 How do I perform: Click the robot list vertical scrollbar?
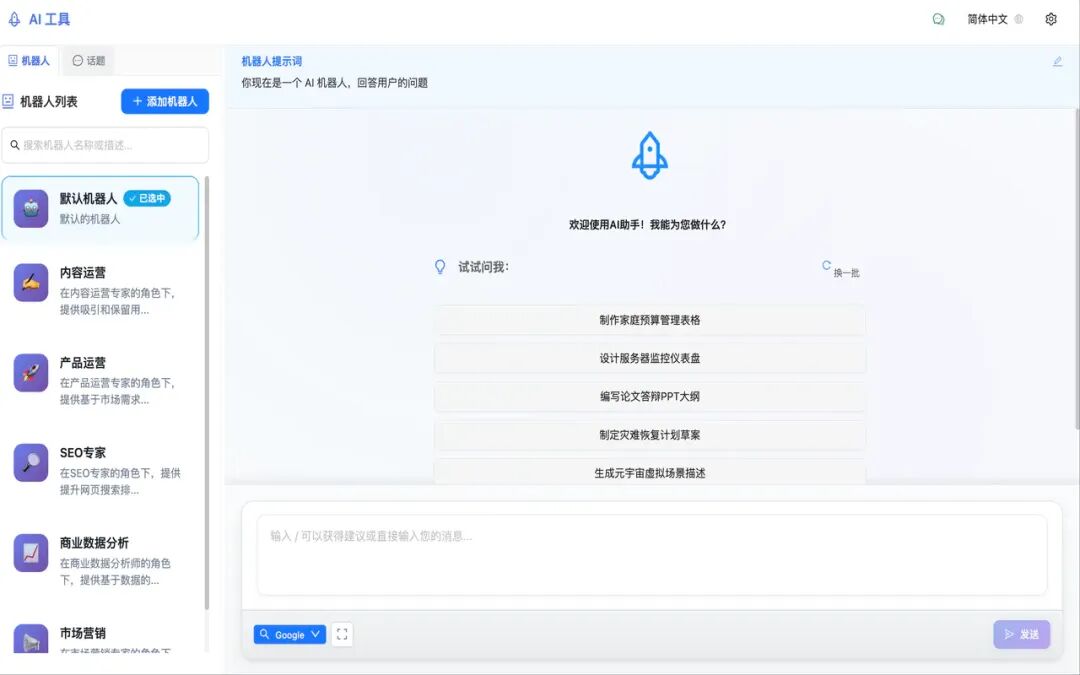tap(207, 393)
